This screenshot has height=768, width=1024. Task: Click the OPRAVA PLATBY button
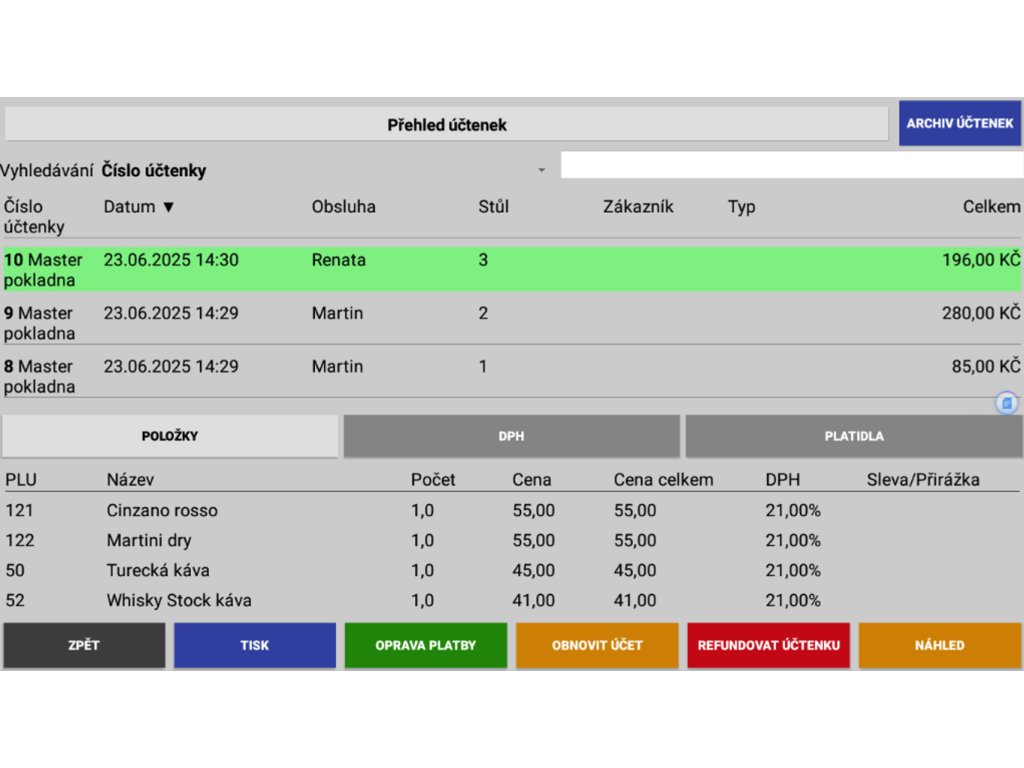[x=426, y=645]
